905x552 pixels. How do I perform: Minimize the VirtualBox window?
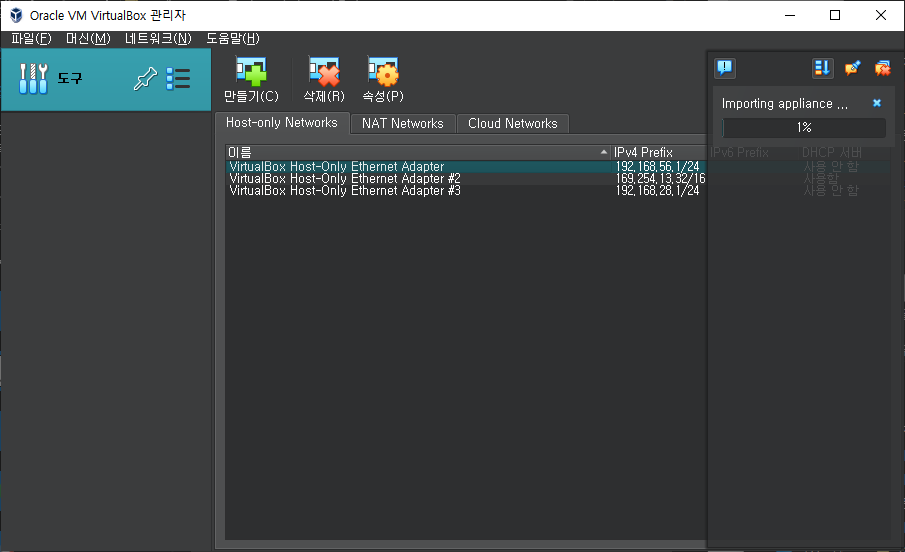pos(790,15)
